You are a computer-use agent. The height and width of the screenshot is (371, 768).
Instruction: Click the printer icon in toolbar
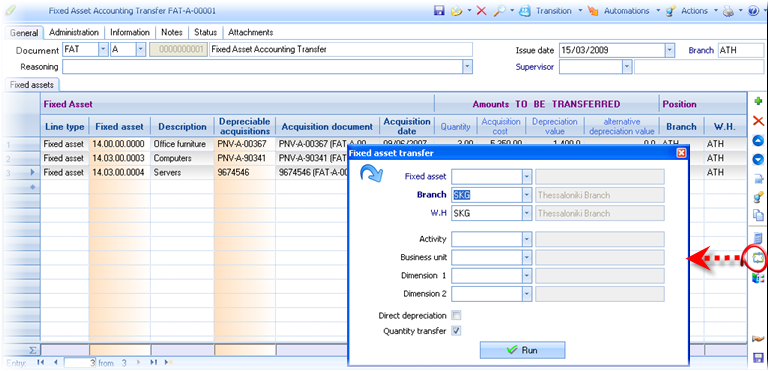pos(729,11)
